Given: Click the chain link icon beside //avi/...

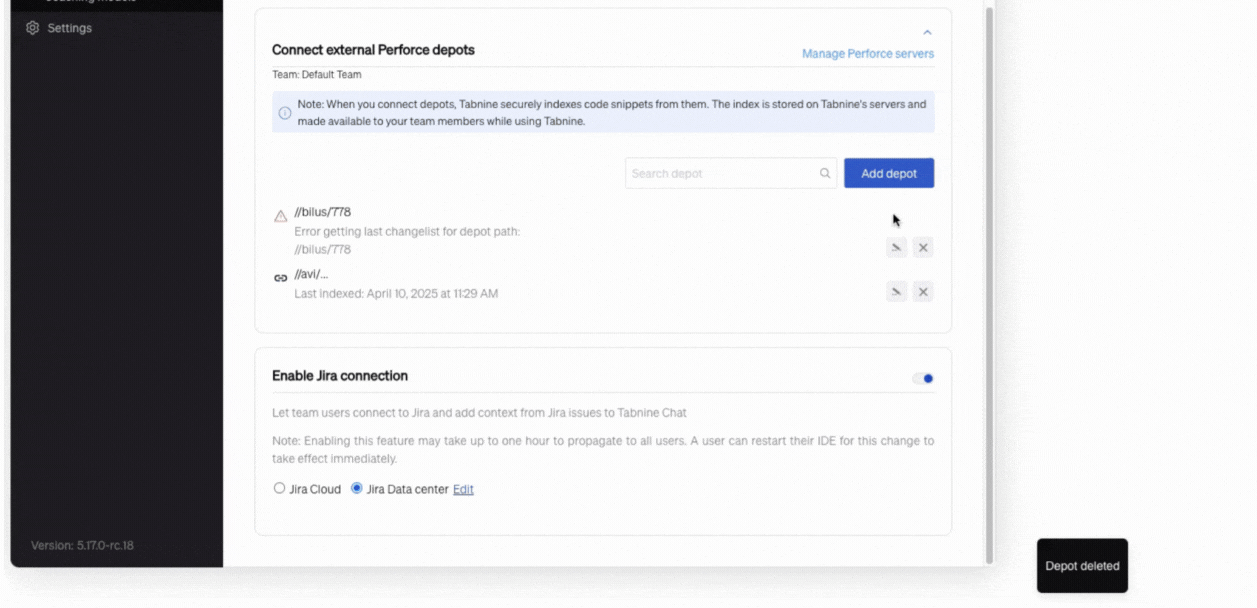Looking at the screenshot, I should coord(281,278).
